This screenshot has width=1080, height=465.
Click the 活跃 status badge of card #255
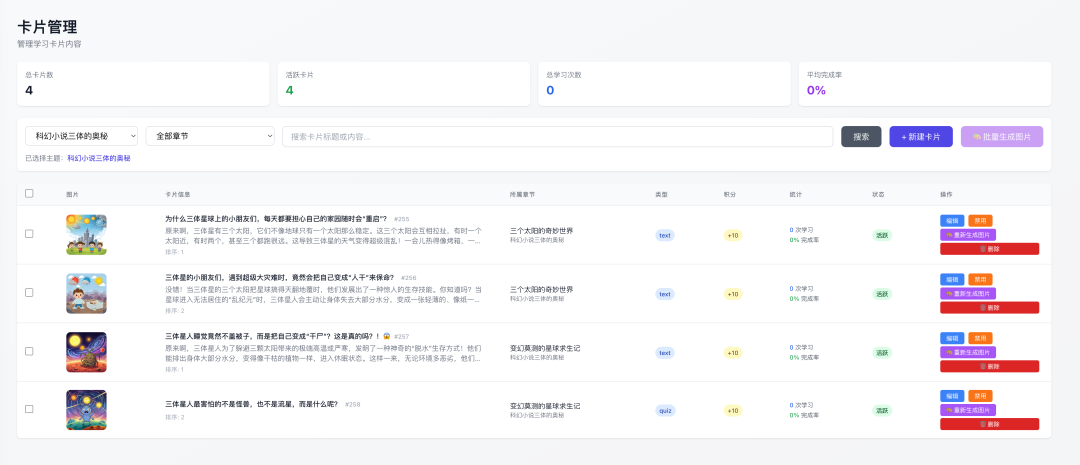click(882, 236)
